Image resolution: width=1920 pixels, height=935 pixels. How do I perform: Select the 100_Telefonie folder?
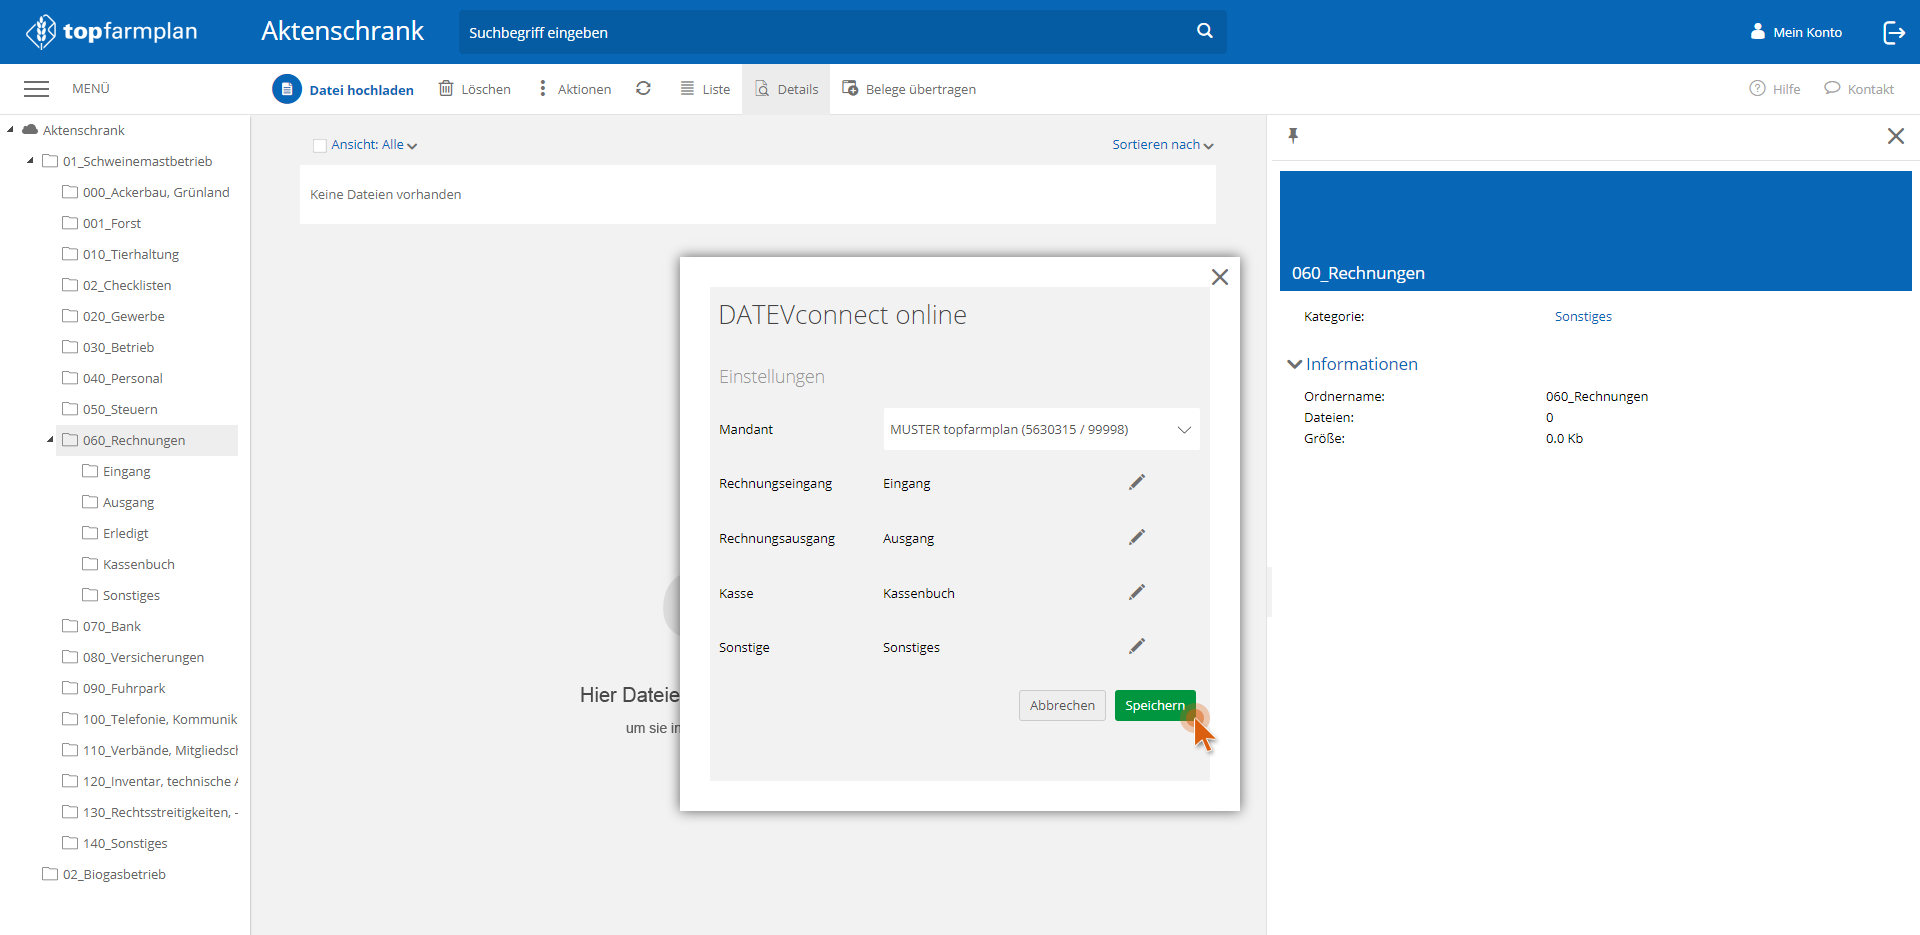click(x=150, y=719)
